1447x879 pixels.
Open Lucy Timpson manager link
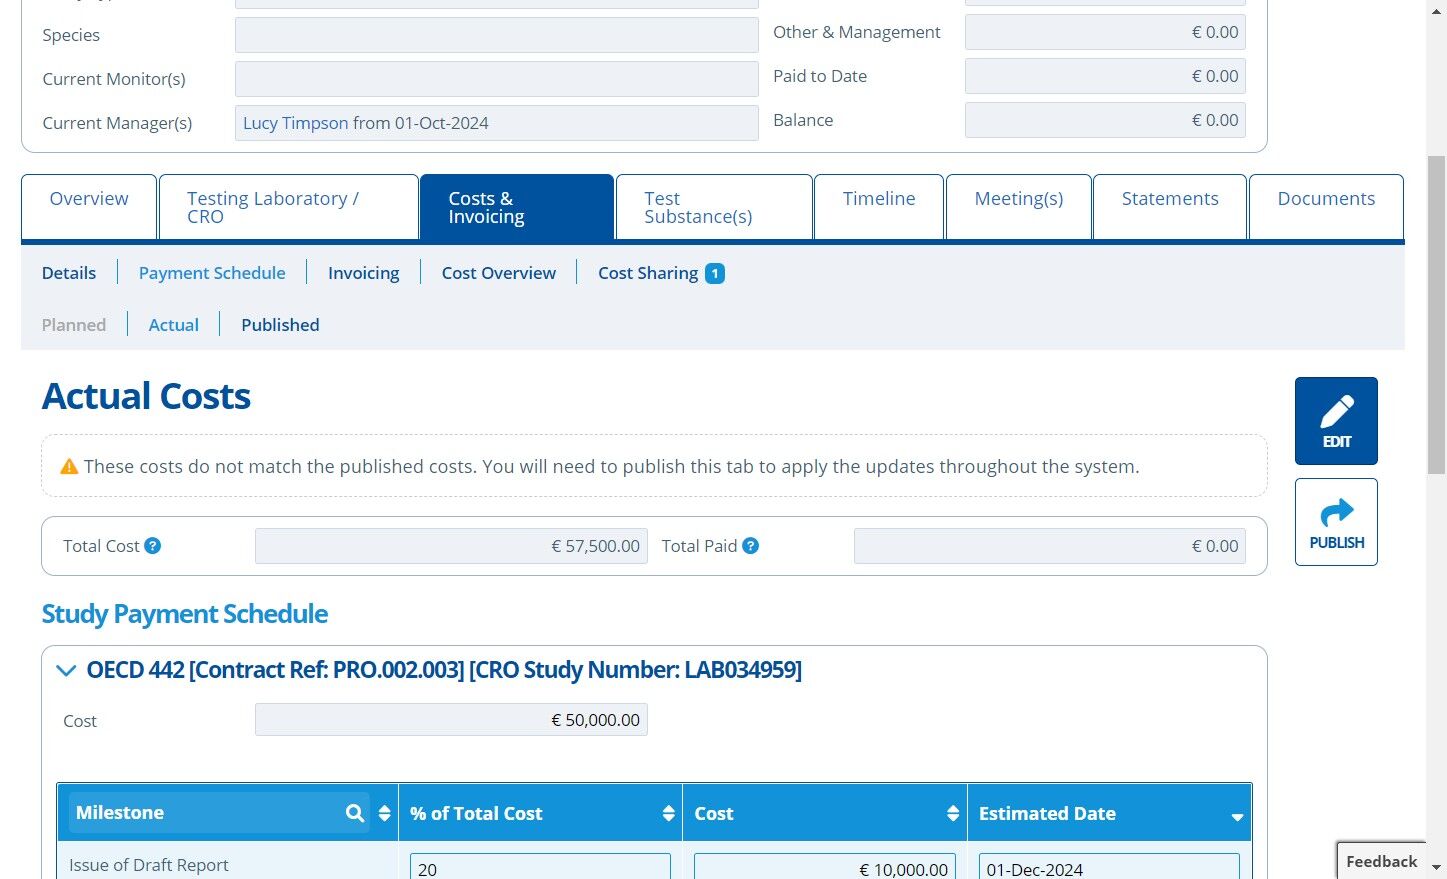[295, 123]
